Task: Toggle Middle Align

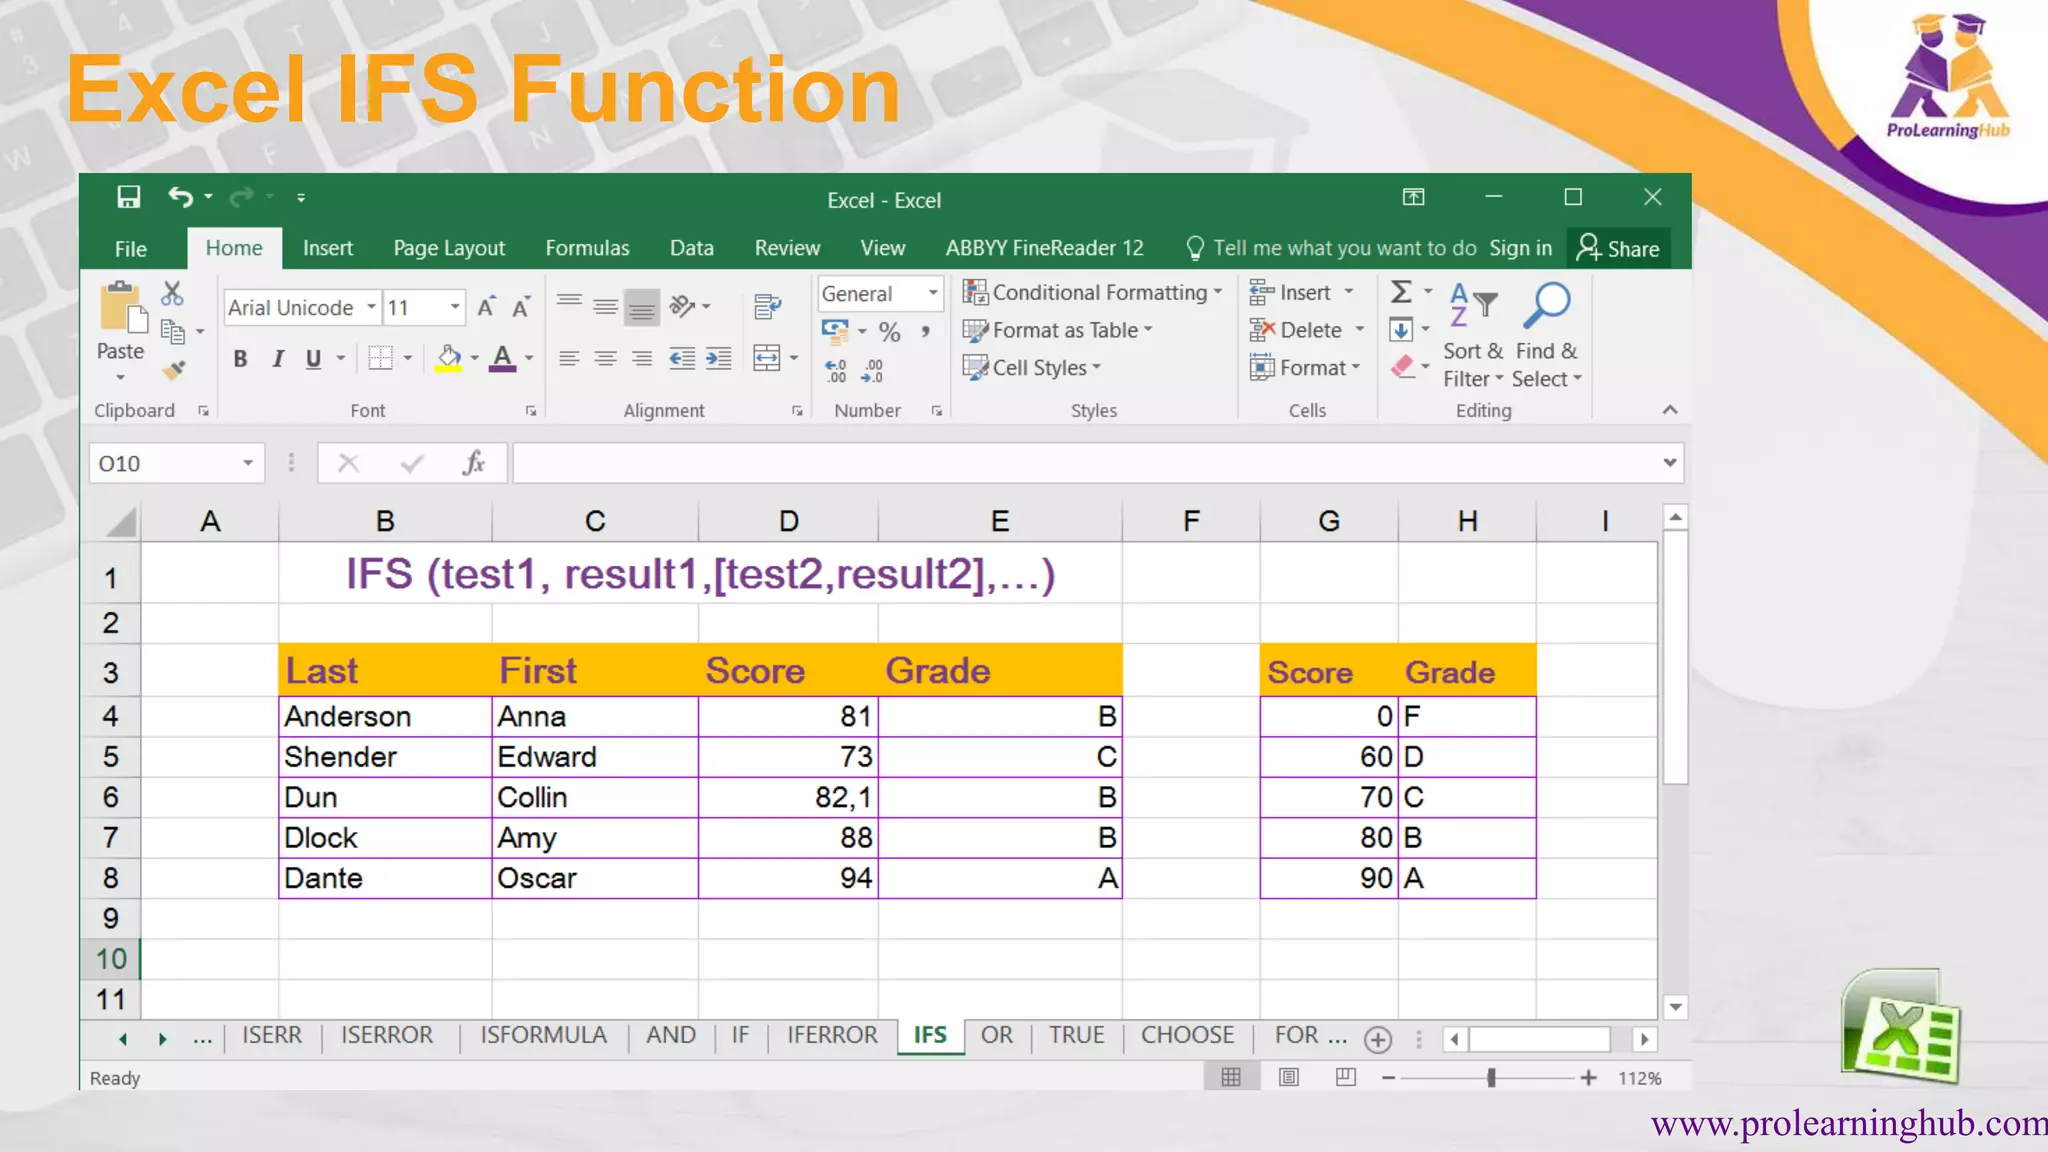Action: click(605, 306)
